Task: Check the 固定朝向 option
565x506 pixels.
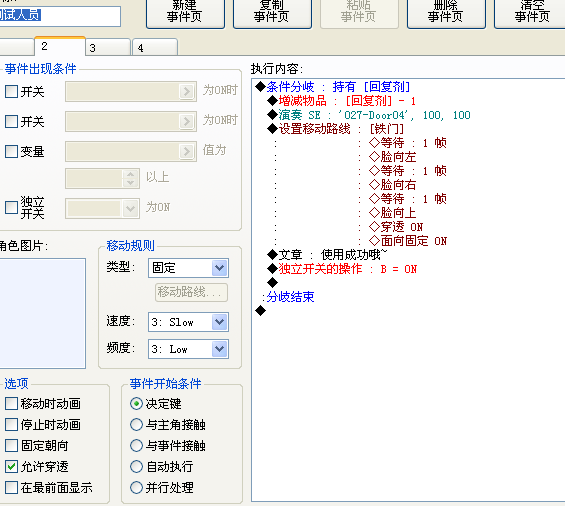Action: coord(12,445)
